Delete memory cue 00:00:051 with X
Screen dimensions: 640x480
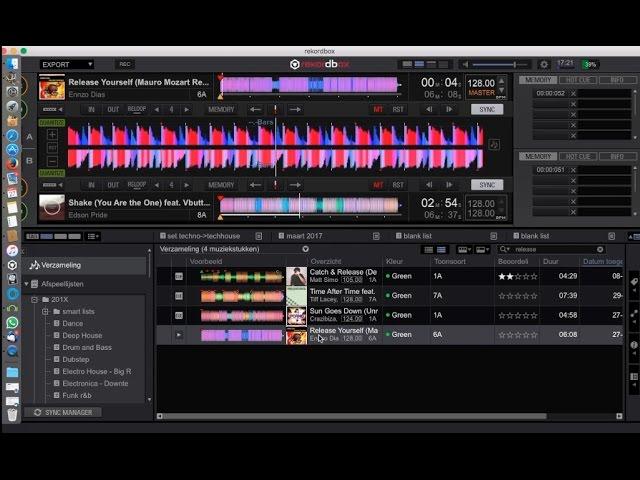573,170
